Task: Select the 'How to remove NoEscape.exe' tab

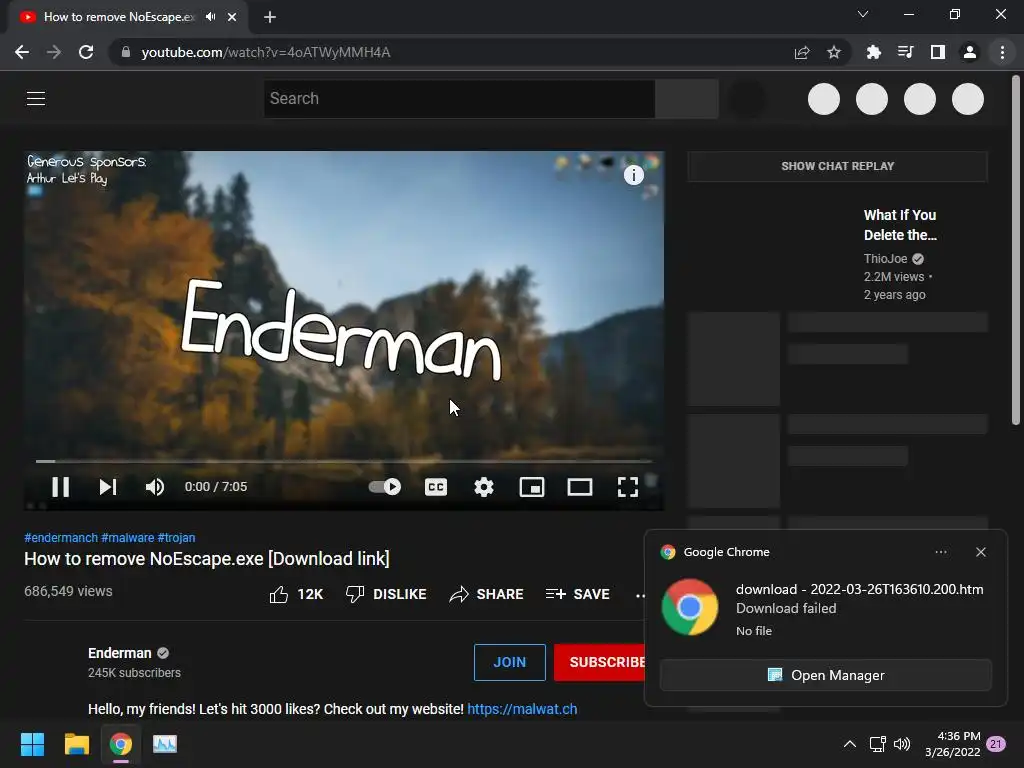Action: point(127,17)
